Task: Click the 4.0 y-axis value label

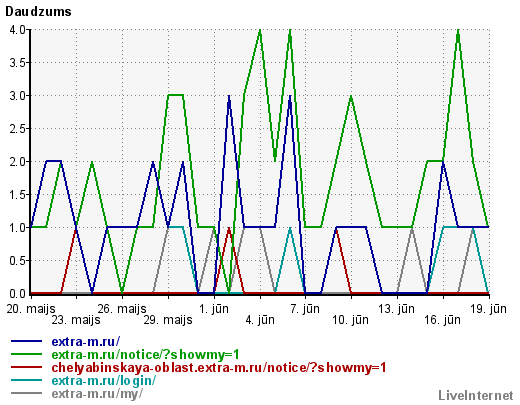Action: point(17,30)
